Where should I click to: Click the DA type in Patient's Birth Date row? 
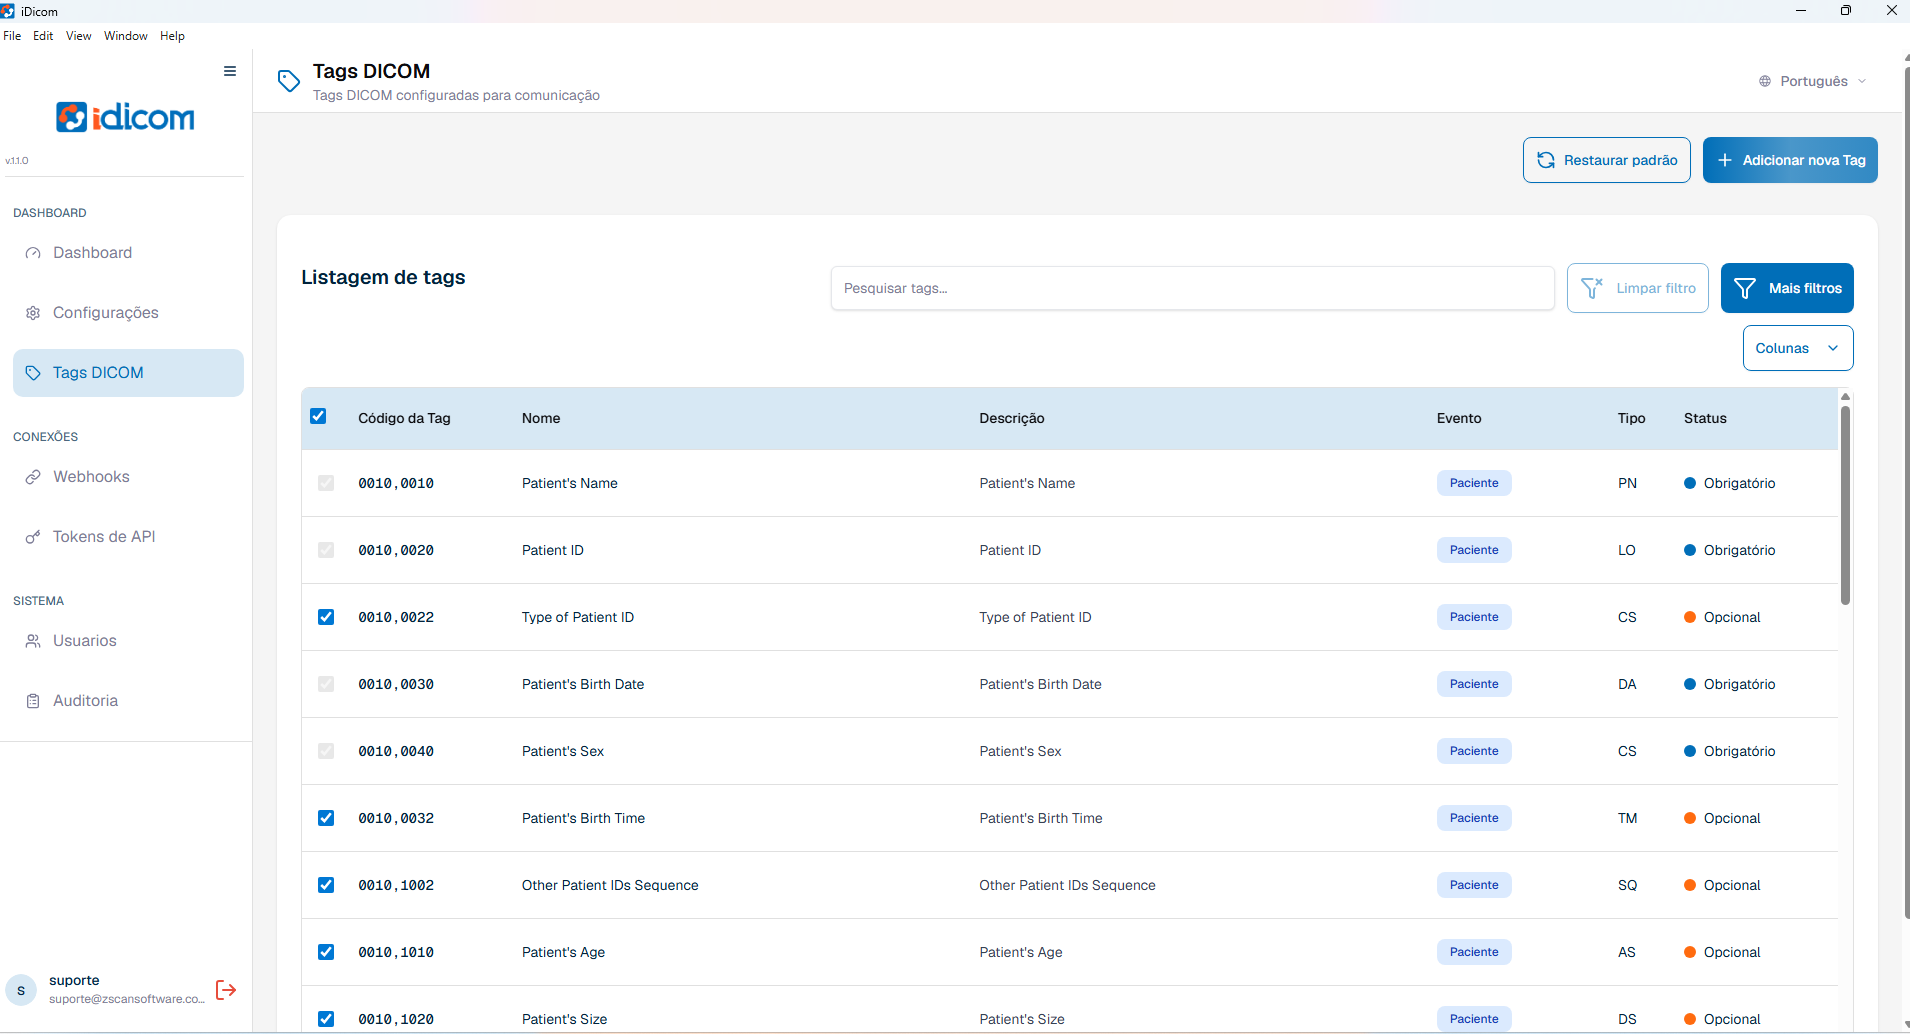coord(1627,684)
